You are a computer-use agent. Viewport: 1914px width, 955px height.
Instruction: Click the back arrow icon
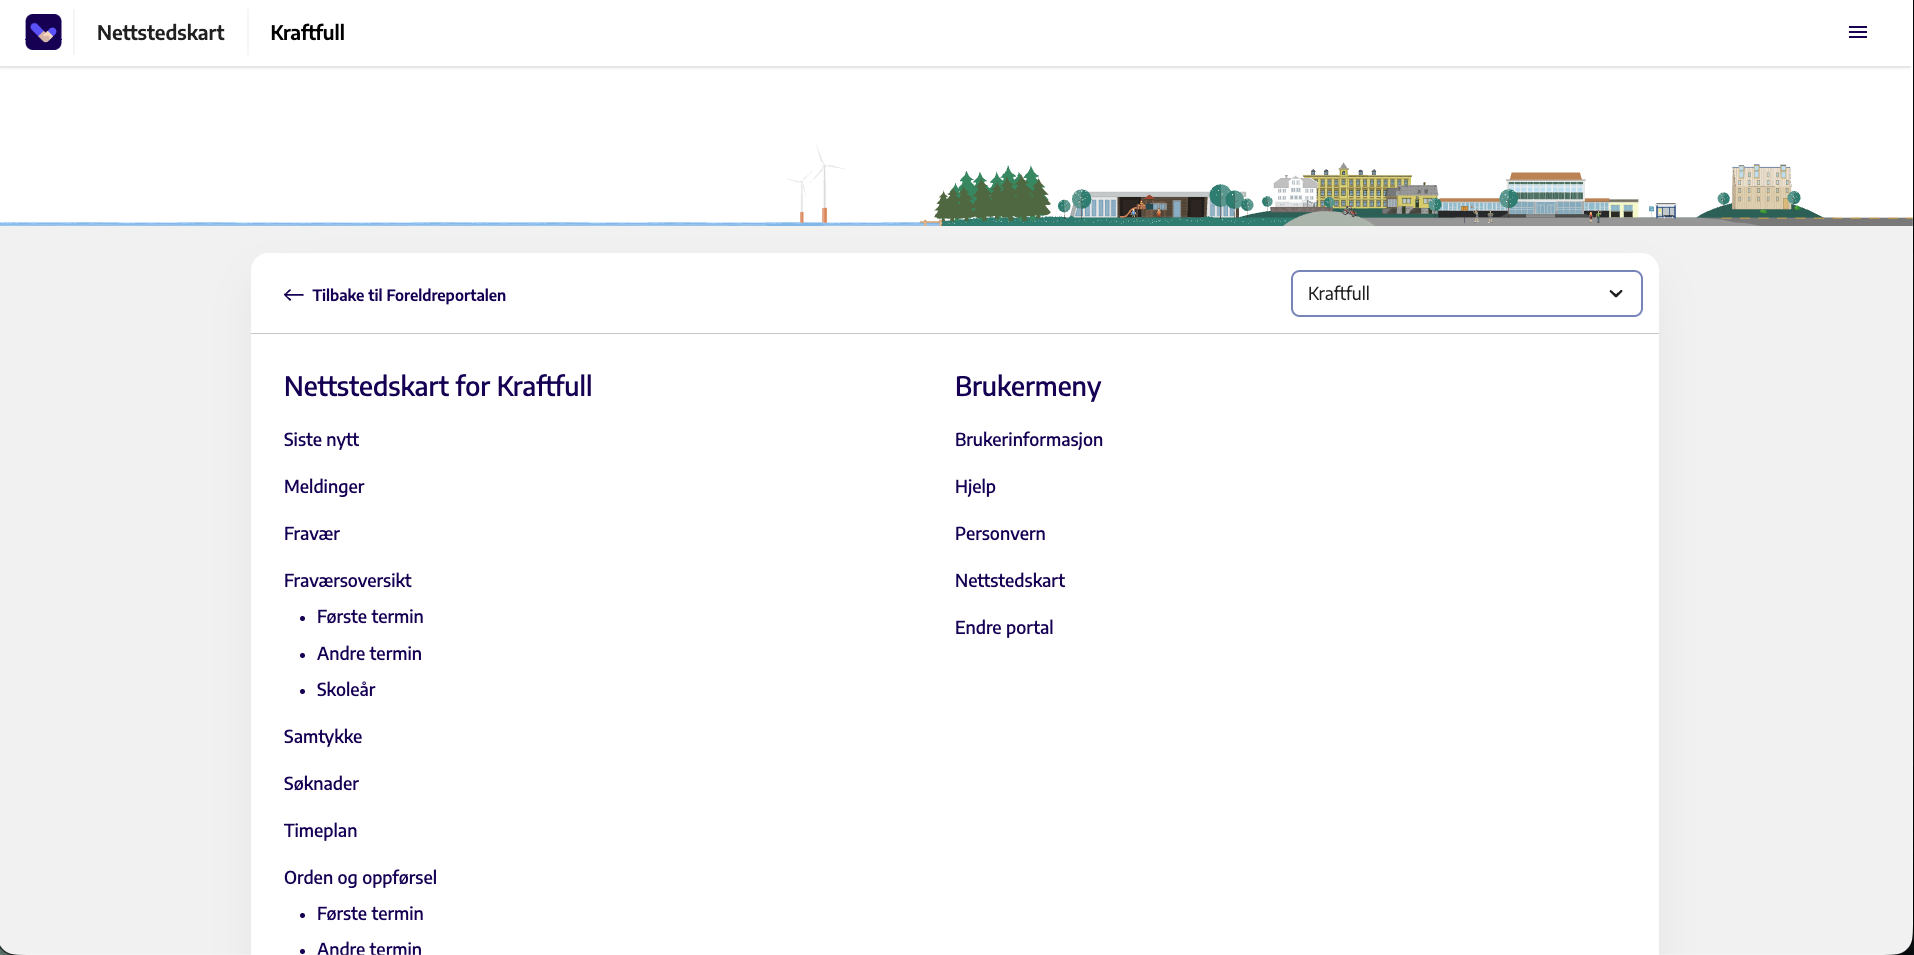tap(294, 295)
